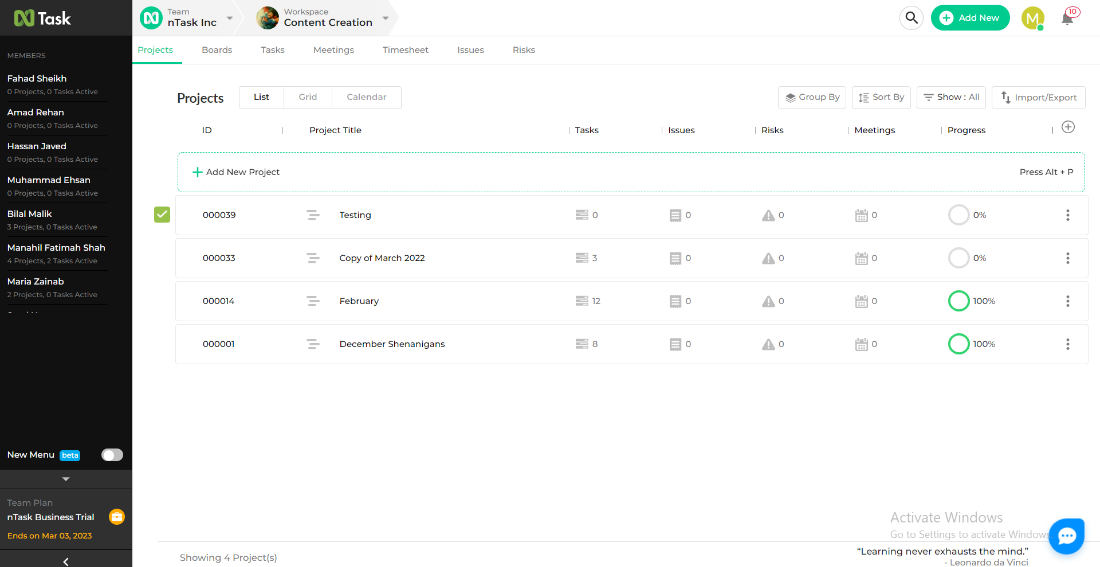Image resolution: width=1100 pixels, height=567 pixels.
Task: Open the Group By dropdown
Action: (812, 97)
